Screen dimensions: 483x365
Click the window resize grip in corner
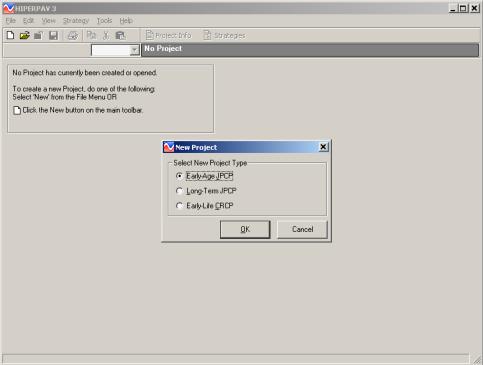[x=477, y=359]
